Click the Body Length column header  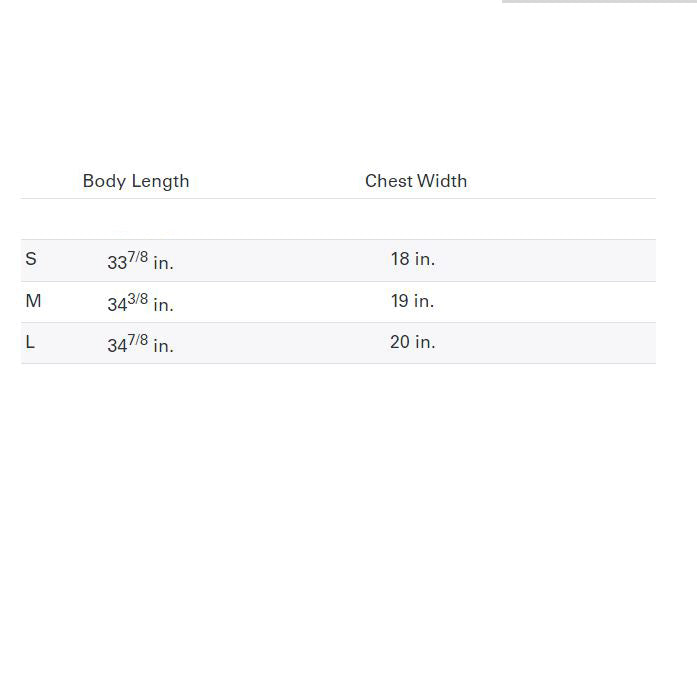tap(136, 181)
